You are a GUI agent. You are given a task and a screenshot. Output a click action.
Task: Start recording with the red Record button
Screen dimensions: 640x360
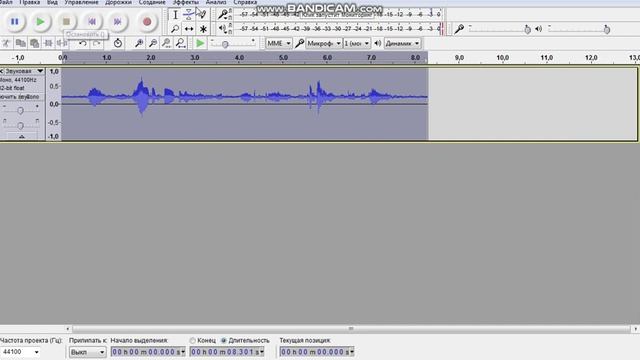pos(147,22)
